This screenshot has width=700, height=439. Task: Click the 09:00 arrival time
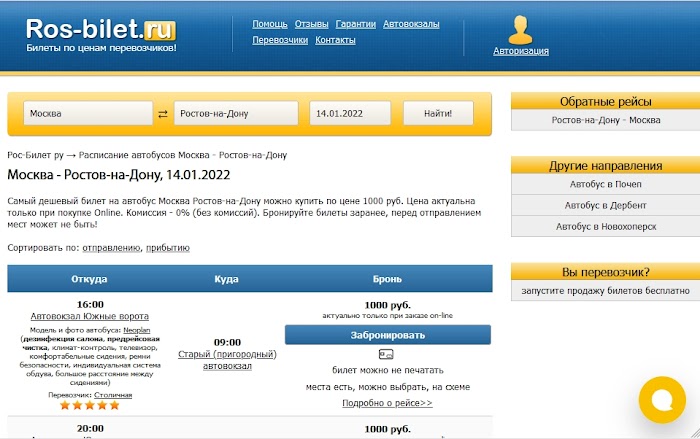pyautogui.click(x=227, y=343)
